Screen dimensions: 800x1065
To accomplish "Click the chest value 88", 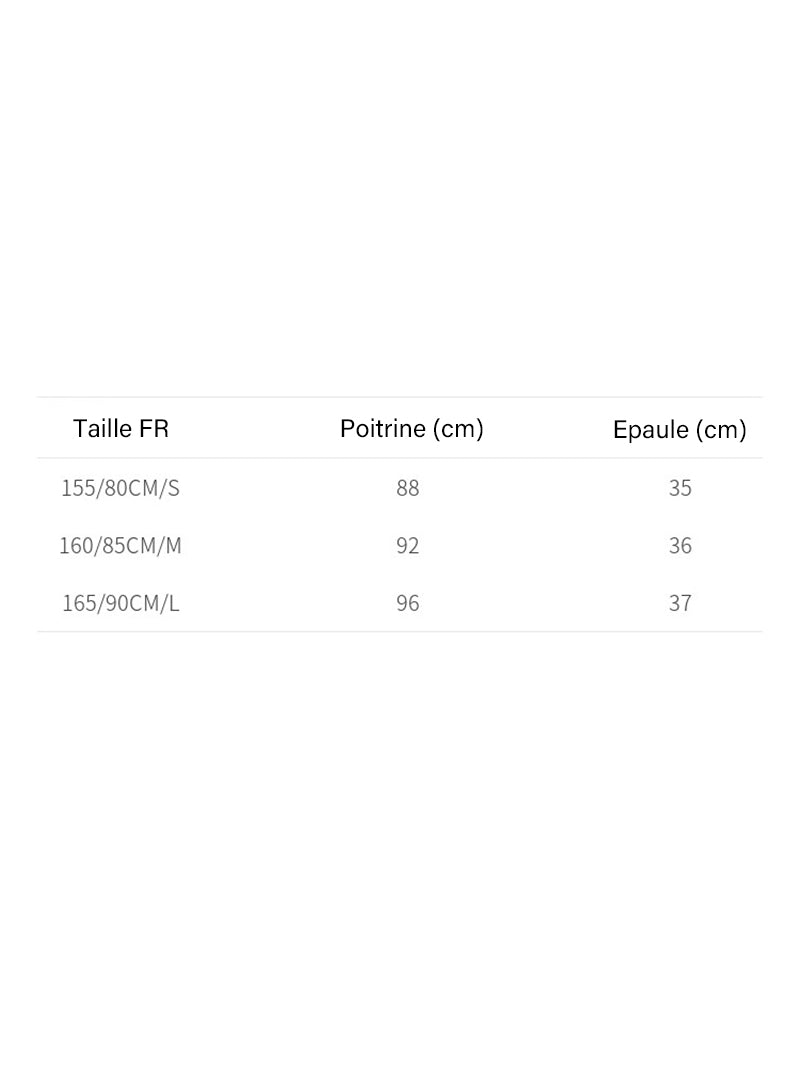I will (x=407, y=488).
